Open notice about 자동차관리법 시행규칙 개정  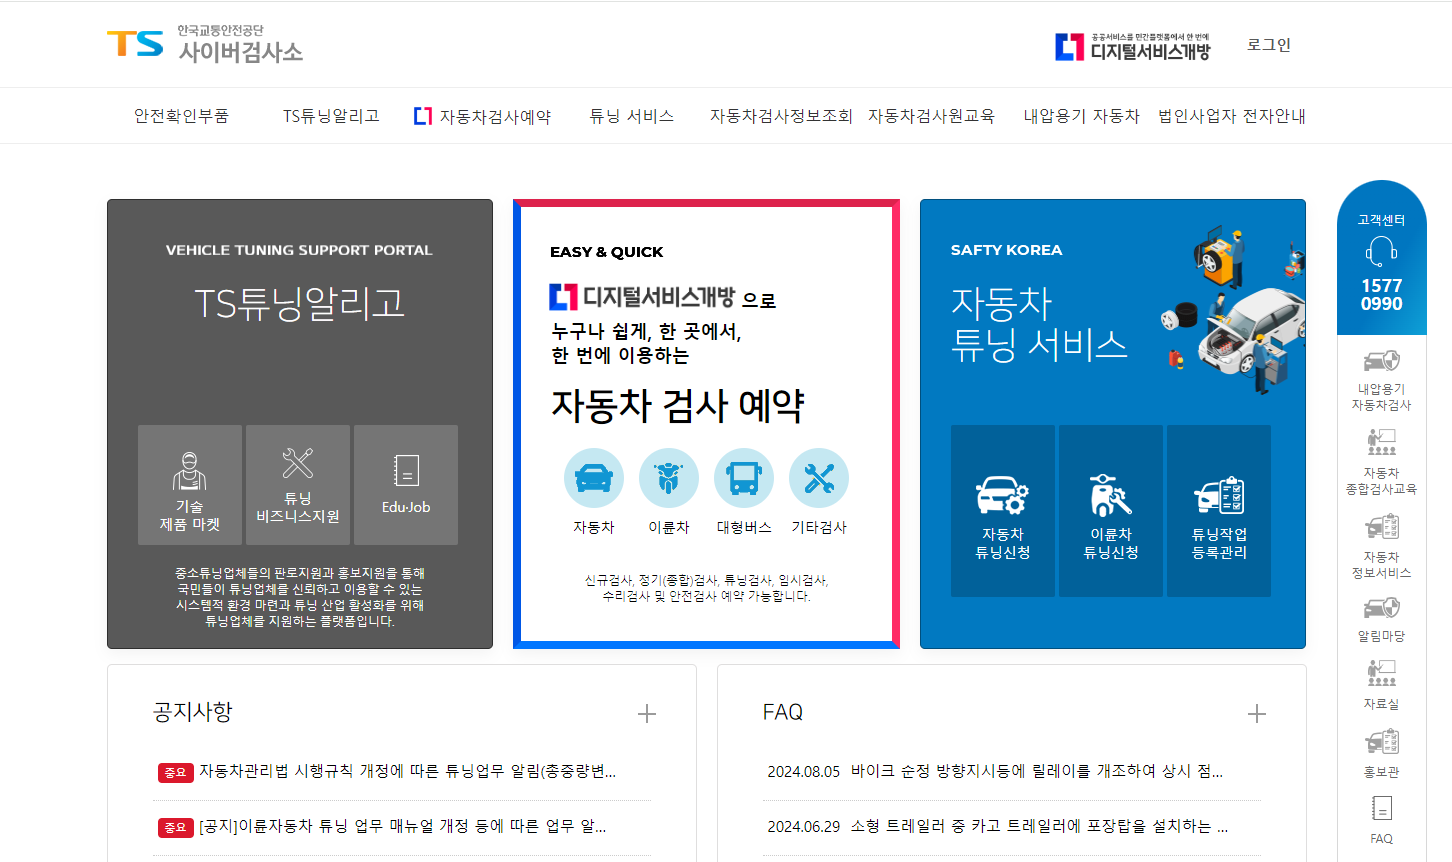tap(407, 771)
